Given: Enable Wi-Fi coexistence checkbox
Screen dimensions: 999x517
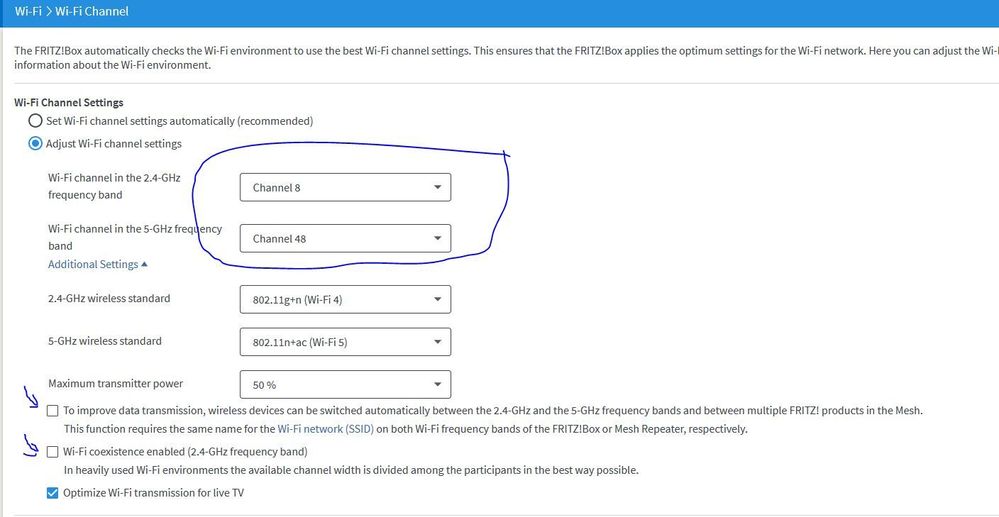Looking at the screenshot, I should pyautogui.click(x=52, y=452).
